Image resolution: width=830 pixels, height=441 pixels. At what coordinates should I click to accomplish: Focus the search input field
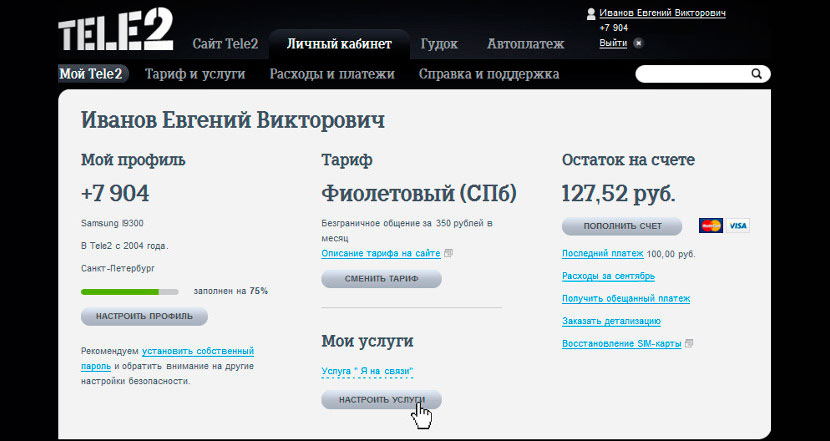(x=692, y=74)
